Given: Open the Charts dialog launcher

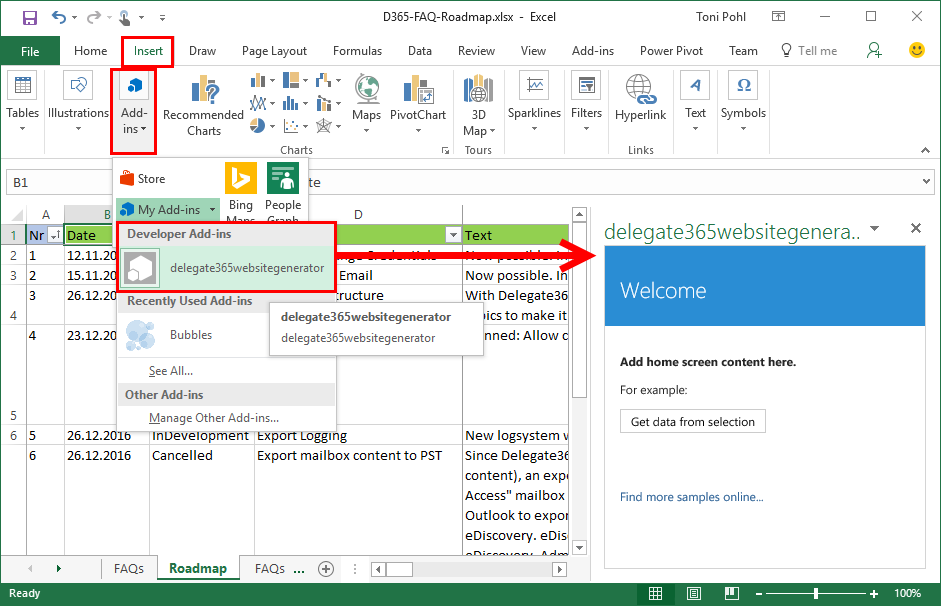Looking at the screenshot, I should point(444,148).
